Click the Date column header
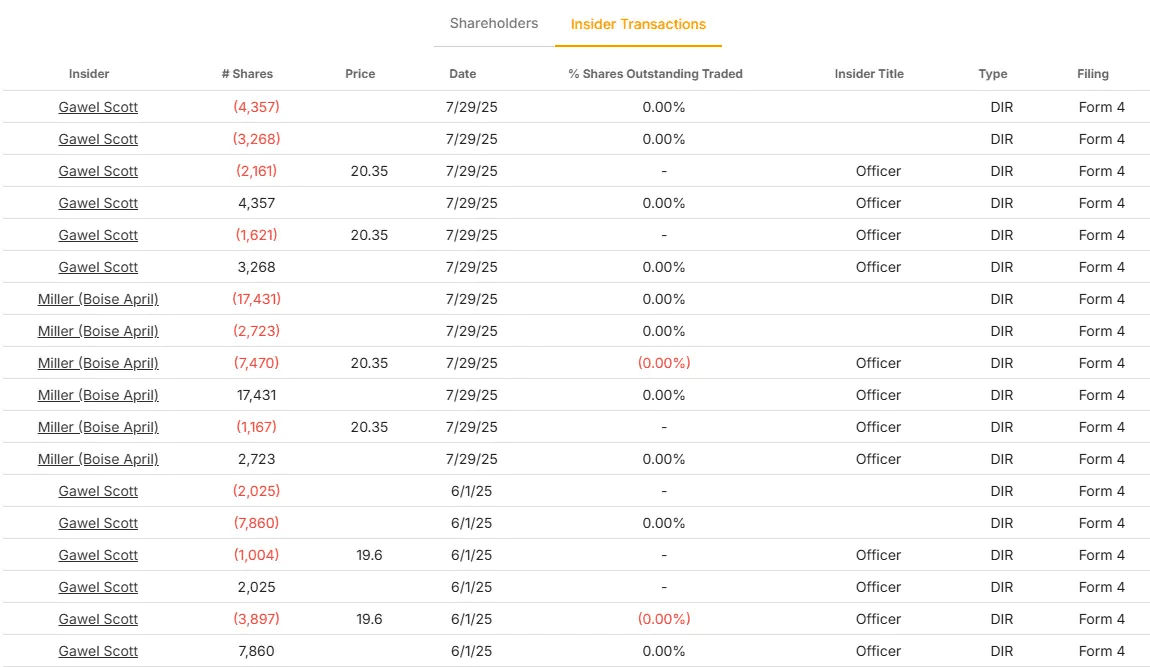 [462, 74]
